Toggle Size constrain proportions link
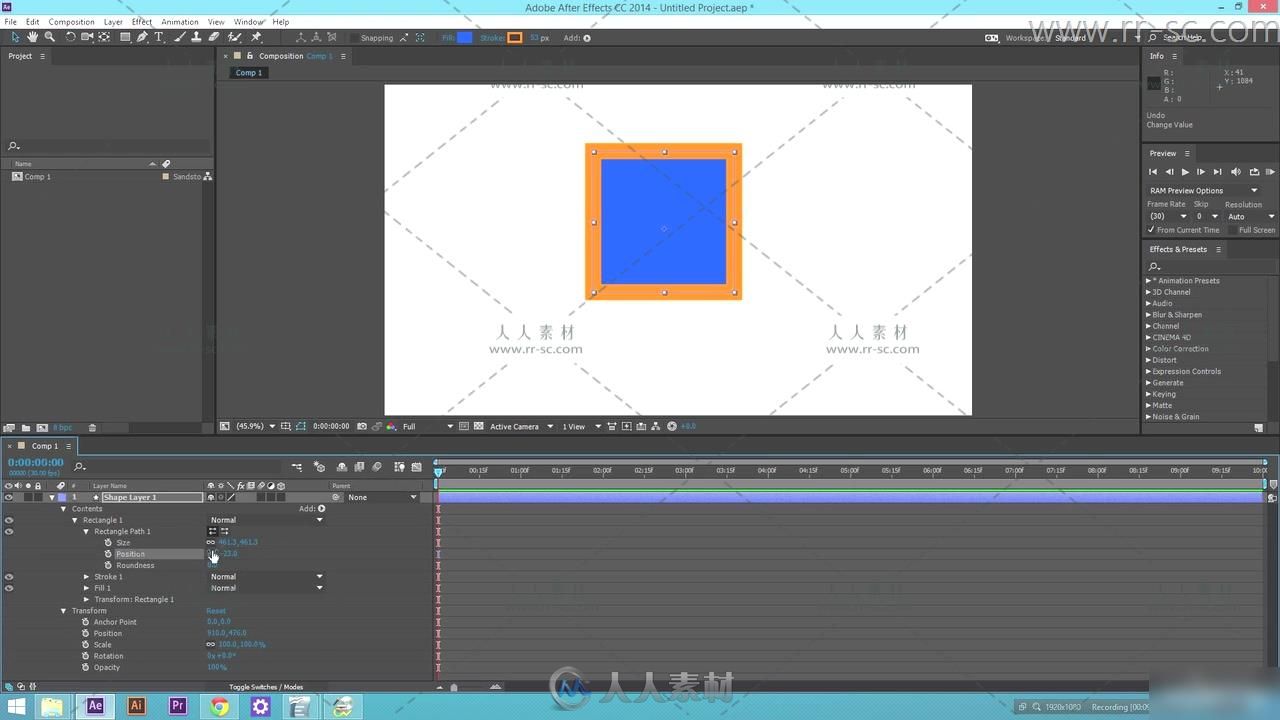Image resolution: width=1280 pixels, height=720 pixels. (211, 542)
